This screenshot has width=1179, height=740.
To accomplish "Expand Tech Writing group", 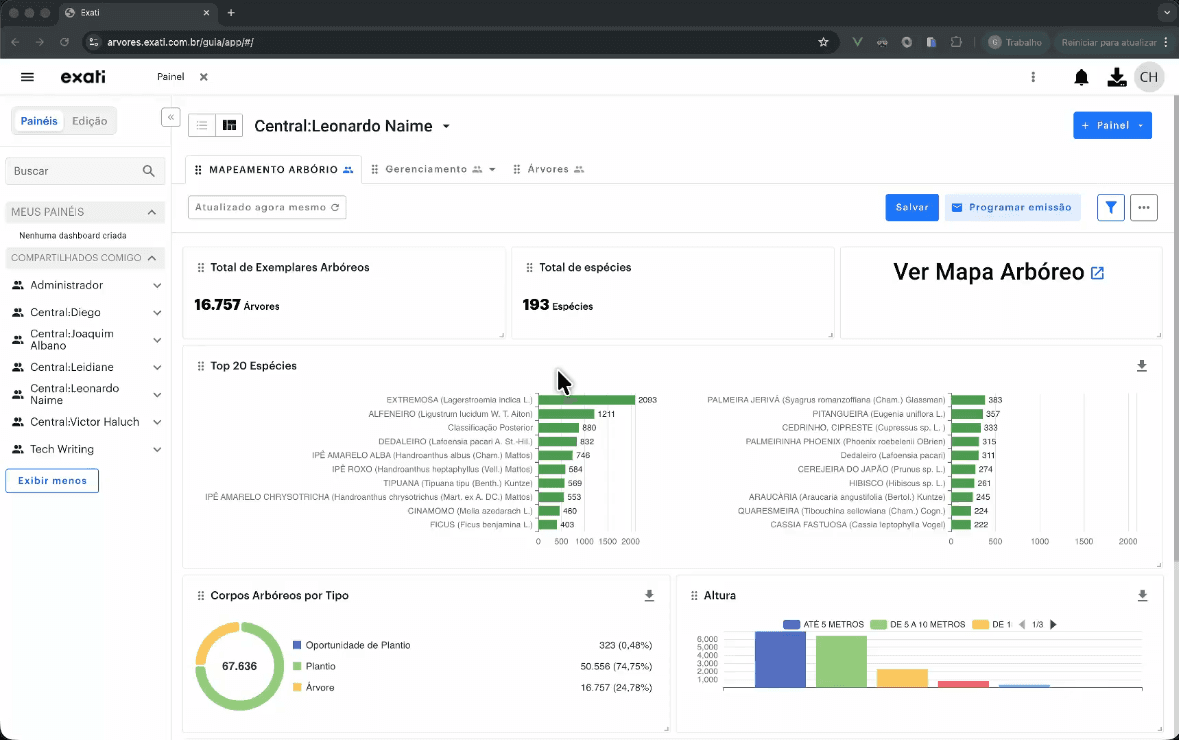I will 157,450.
